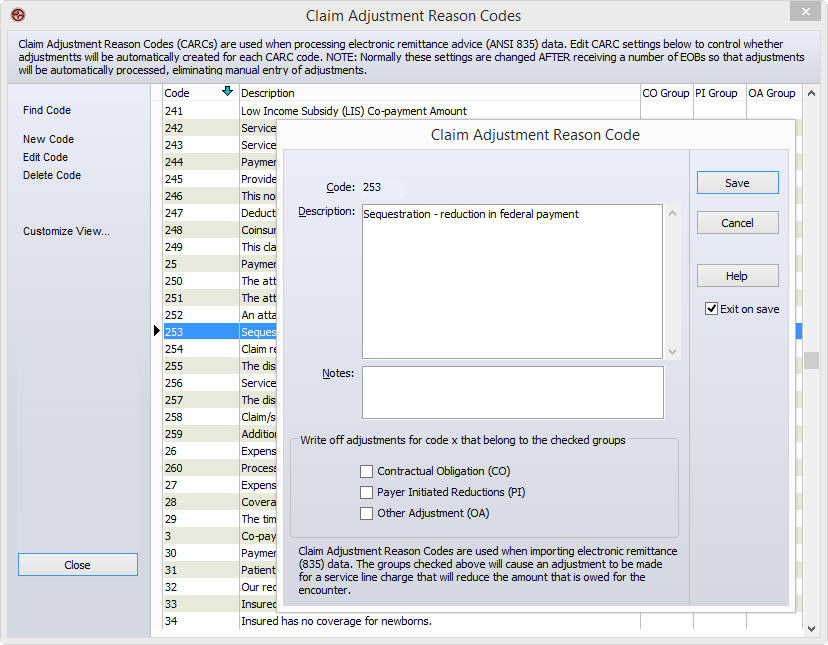Select Delete Code in the sidebar
The width and height of the screenshot is (828, 645).
50,175
